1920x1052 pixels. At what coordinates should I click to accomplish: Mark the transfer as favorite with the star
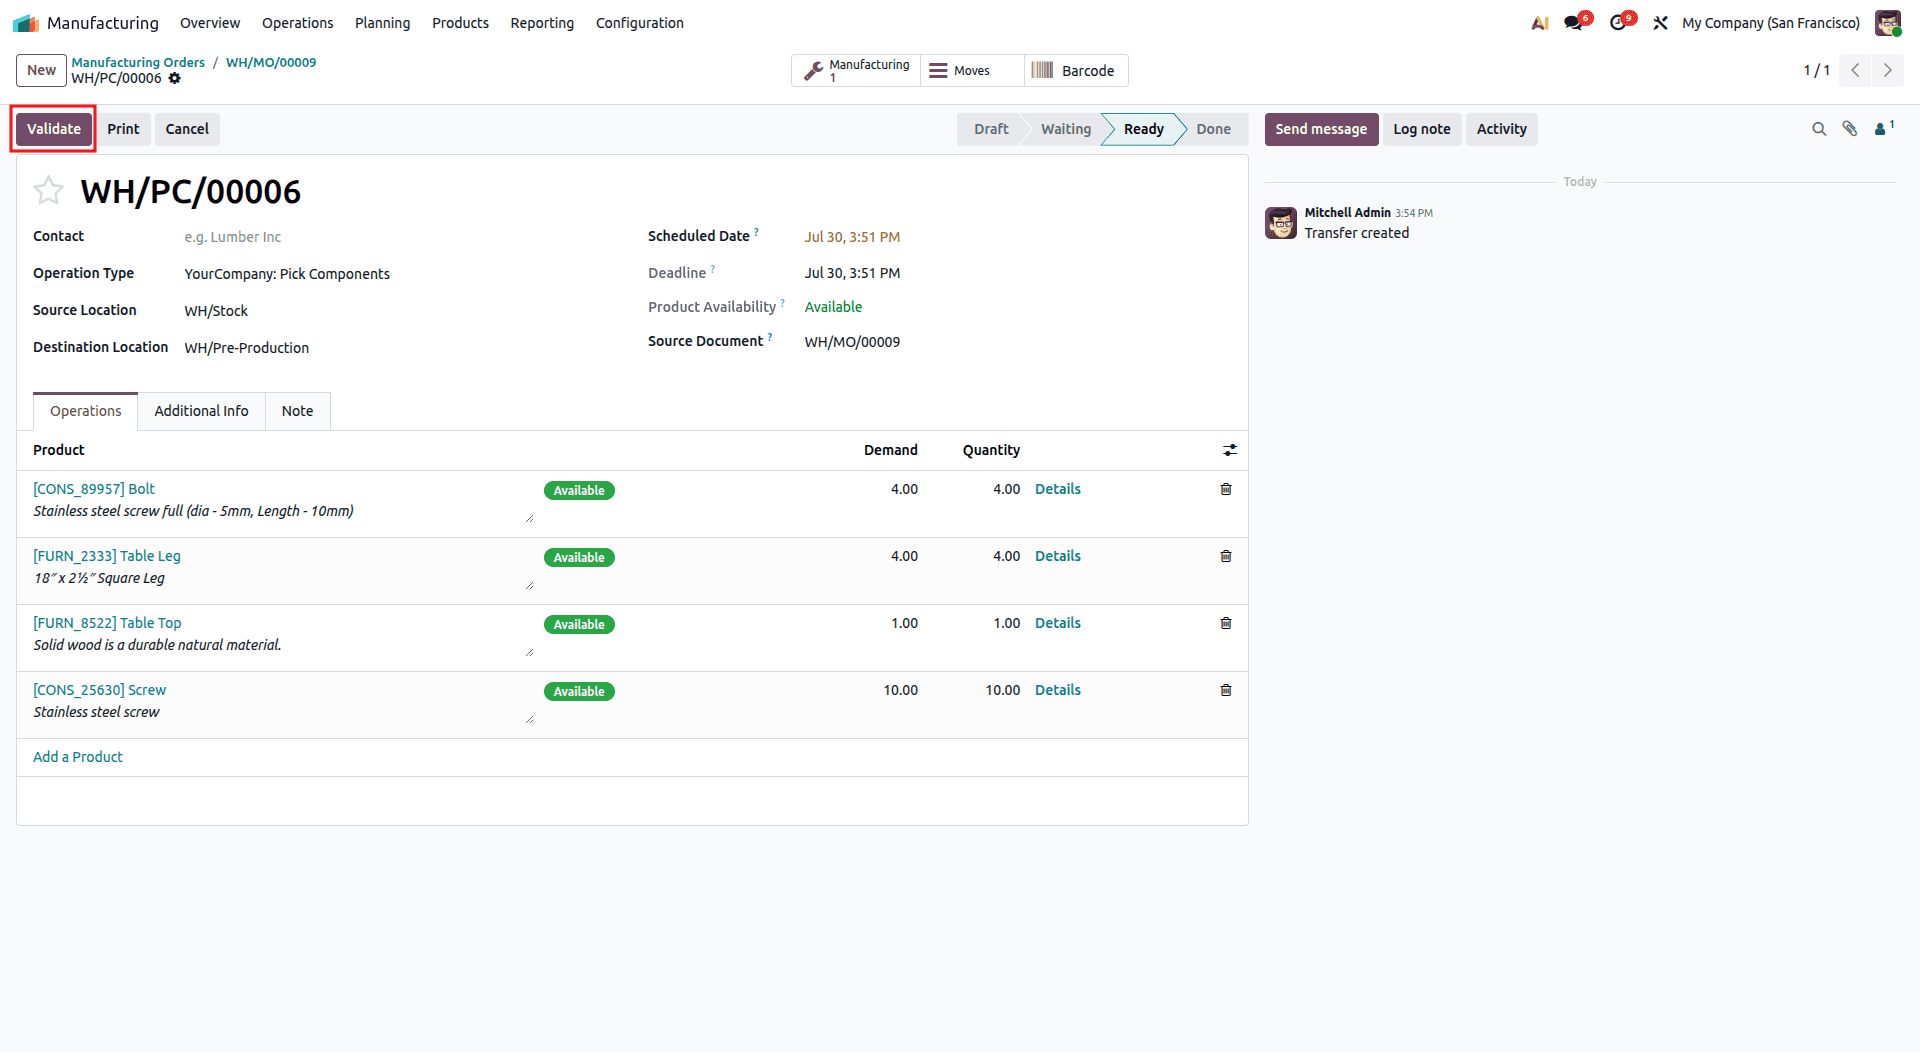[x=48, y=190]
